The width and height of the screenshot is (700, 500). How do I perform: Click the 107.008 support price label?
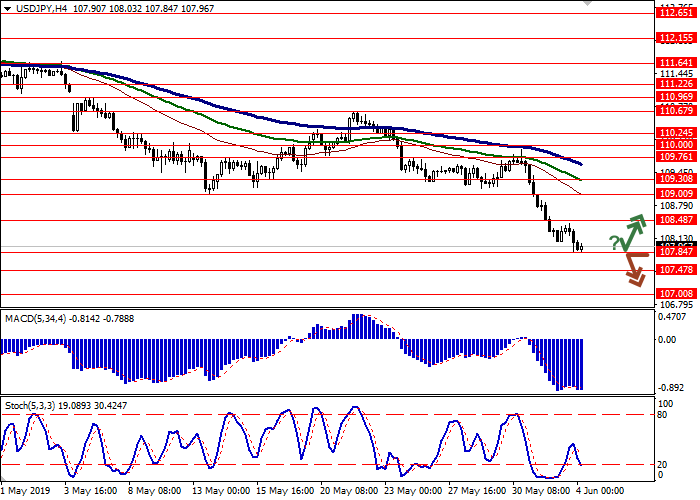click(675, 293)
